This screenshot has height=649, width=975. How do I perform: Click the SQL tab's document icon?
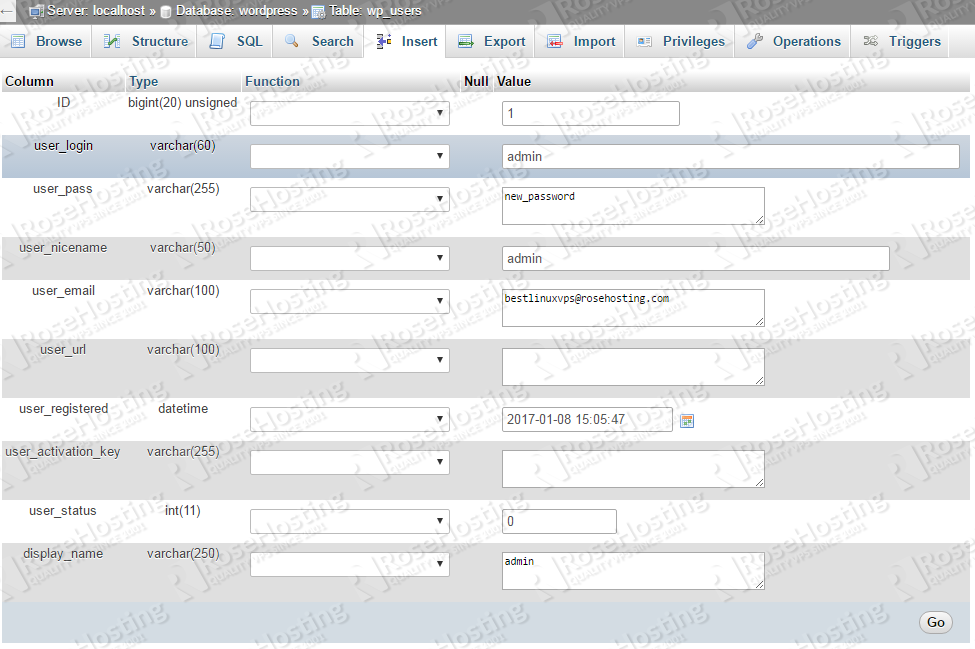click(x=217, y=42)
